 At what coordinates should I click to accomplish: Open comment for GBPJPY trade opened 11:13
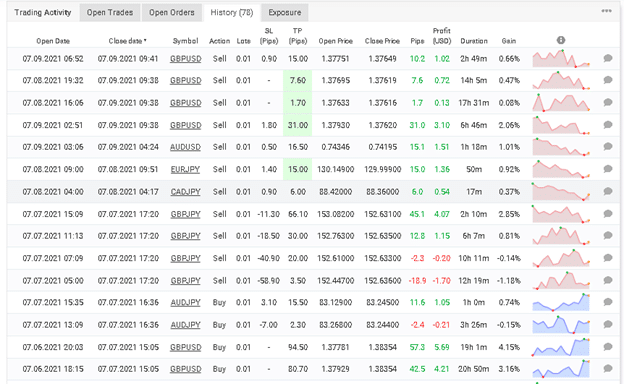pos(608,236)
